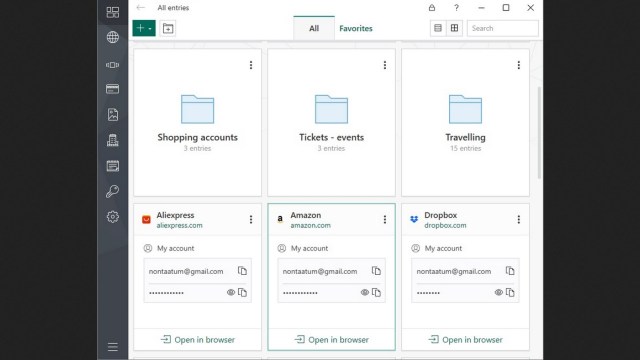
Task: Unhide the Dropbox password with eye icon
Action: click(499, 292)
